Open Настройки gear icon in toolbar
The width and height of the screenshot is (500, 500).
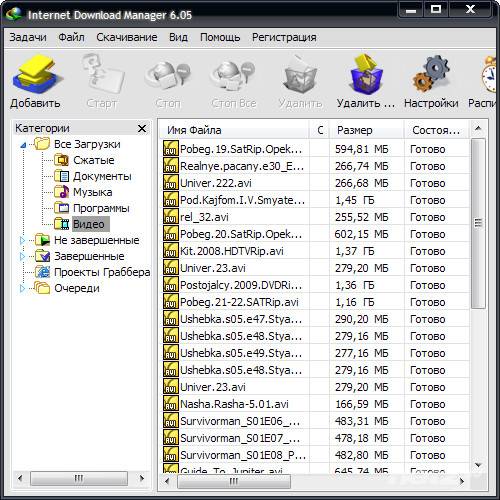click(431, 75)
